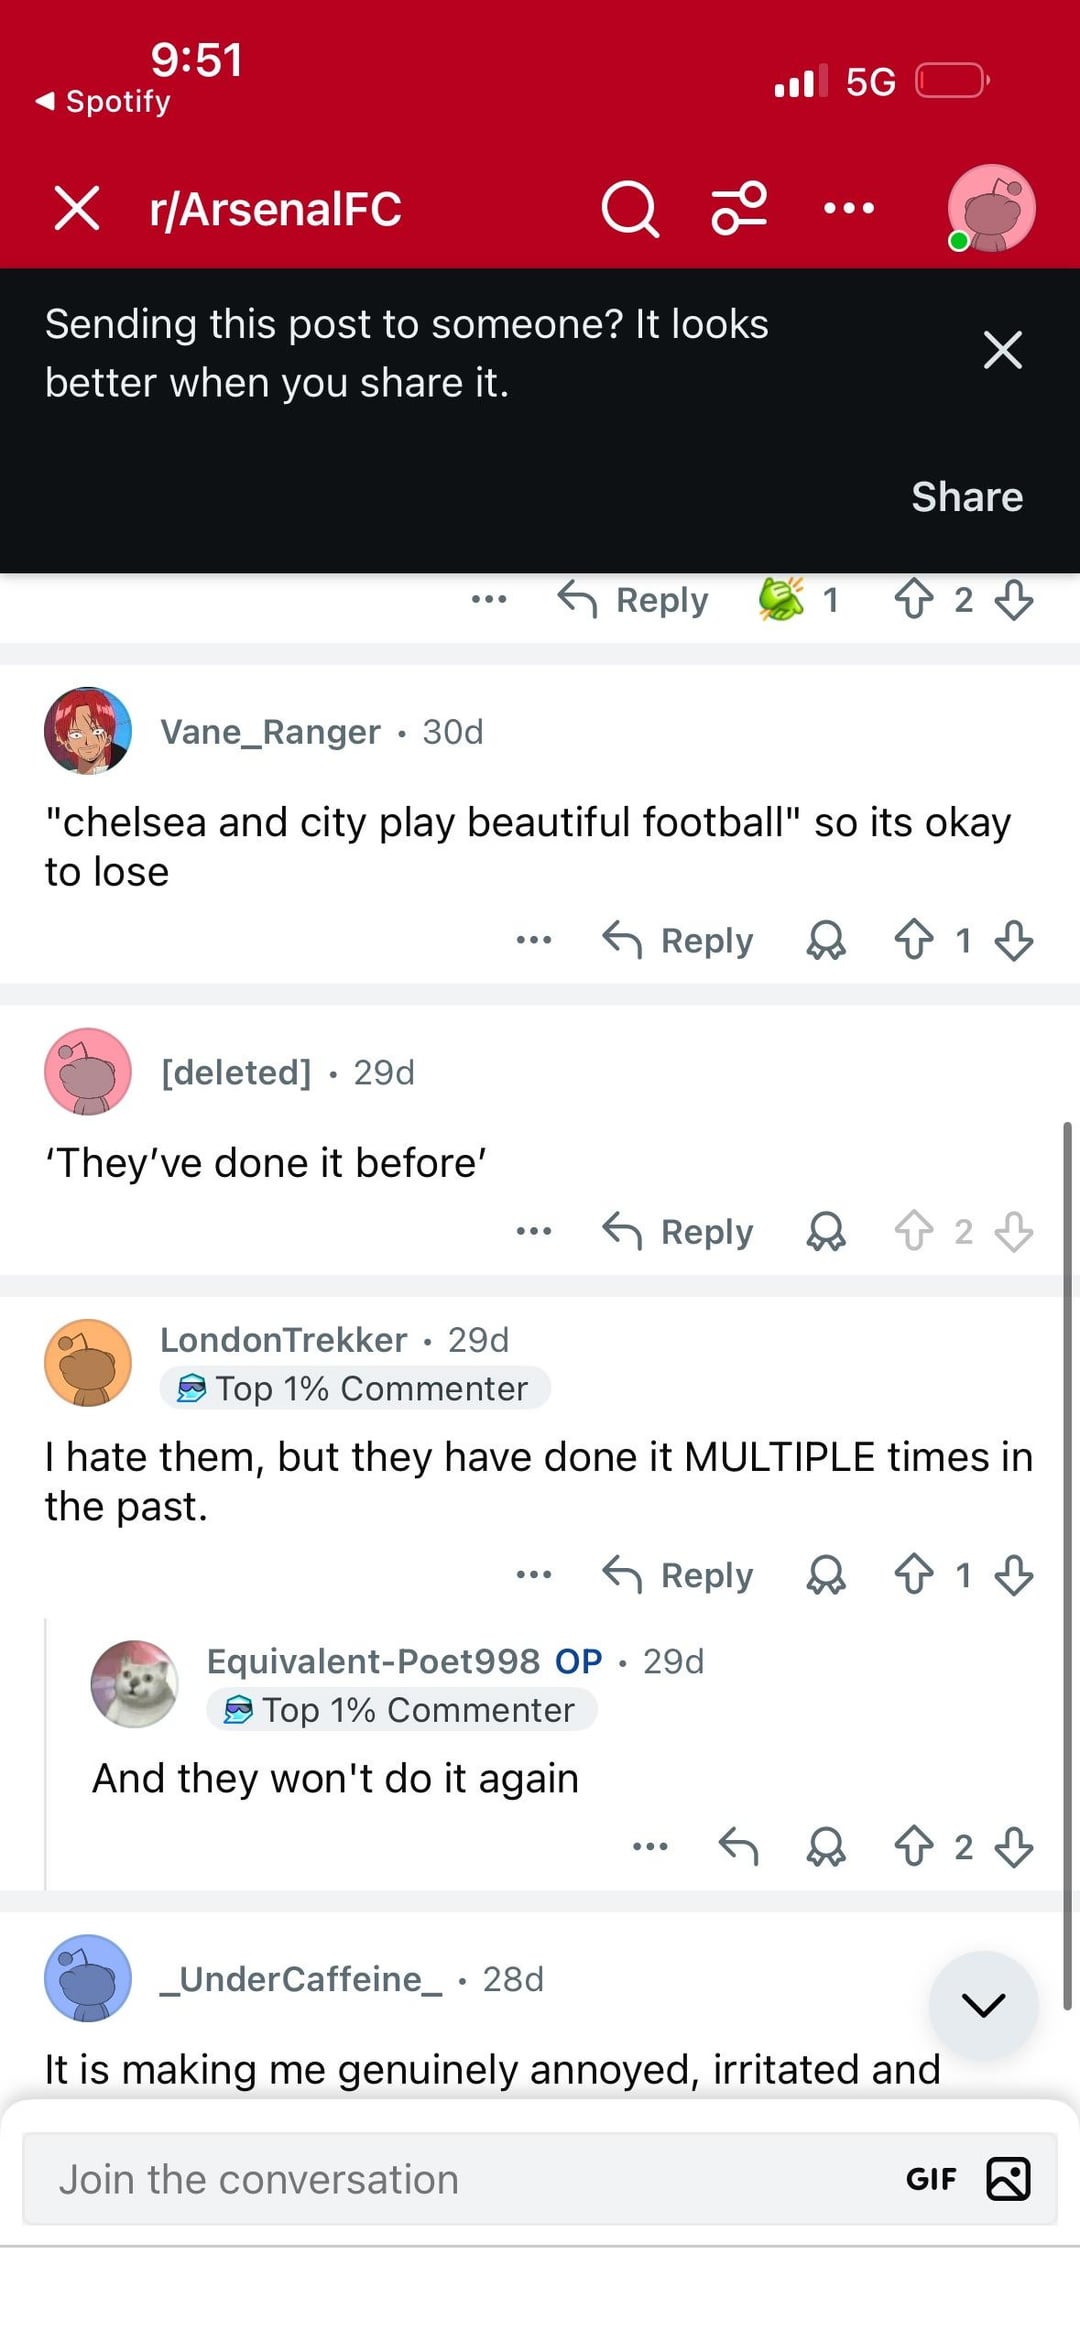The width and height of the screenshot is (1080, 2341).
Task: Open more options on LondonTrekker's comment
Action: [534, 1575]
